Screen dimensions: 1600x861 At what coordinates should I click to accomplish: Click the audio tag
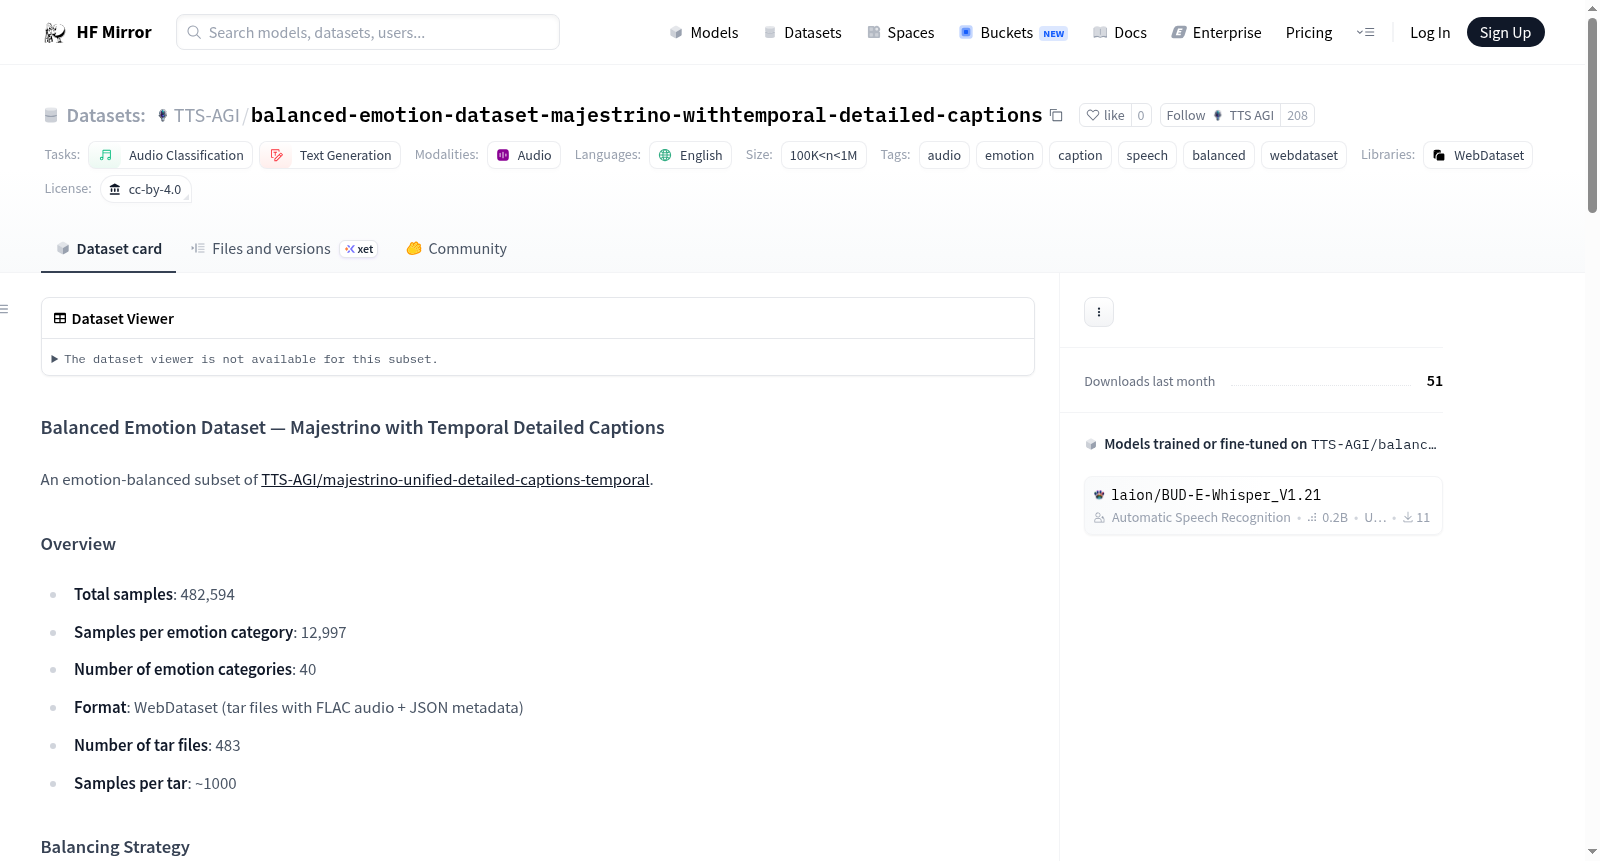(944, 155)
